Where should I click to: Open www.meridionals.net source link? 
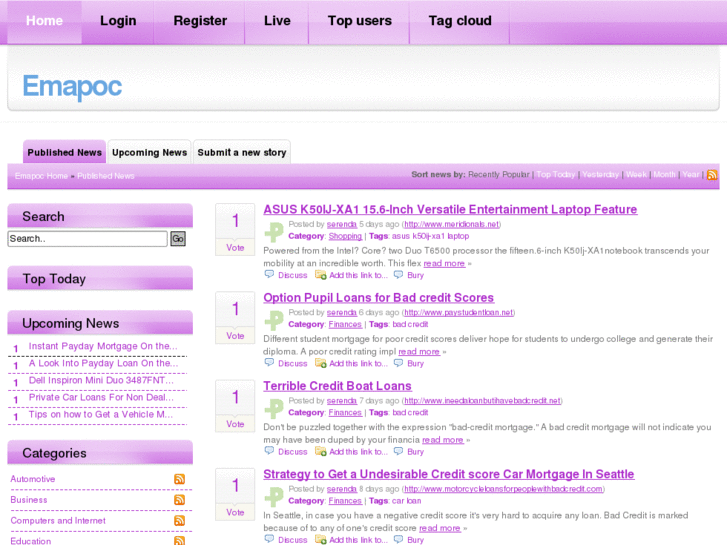click(x=451, y=224)
